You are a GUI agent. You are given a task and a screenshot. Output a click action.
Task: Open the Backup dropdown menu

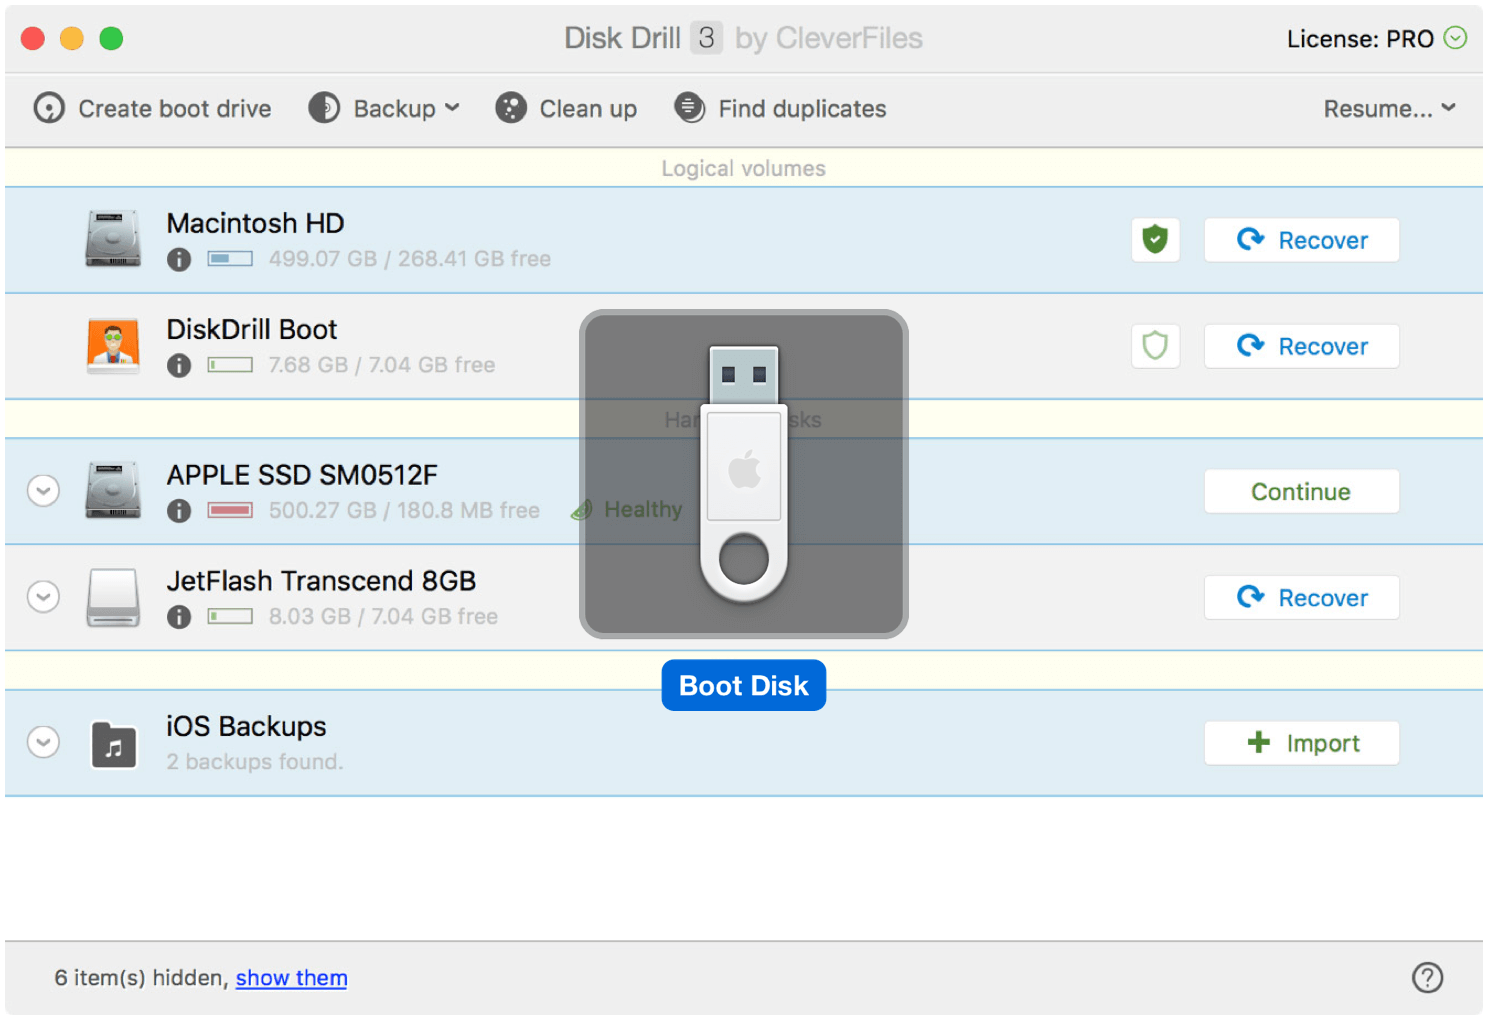pyautogui.click(x=384, y=108)
